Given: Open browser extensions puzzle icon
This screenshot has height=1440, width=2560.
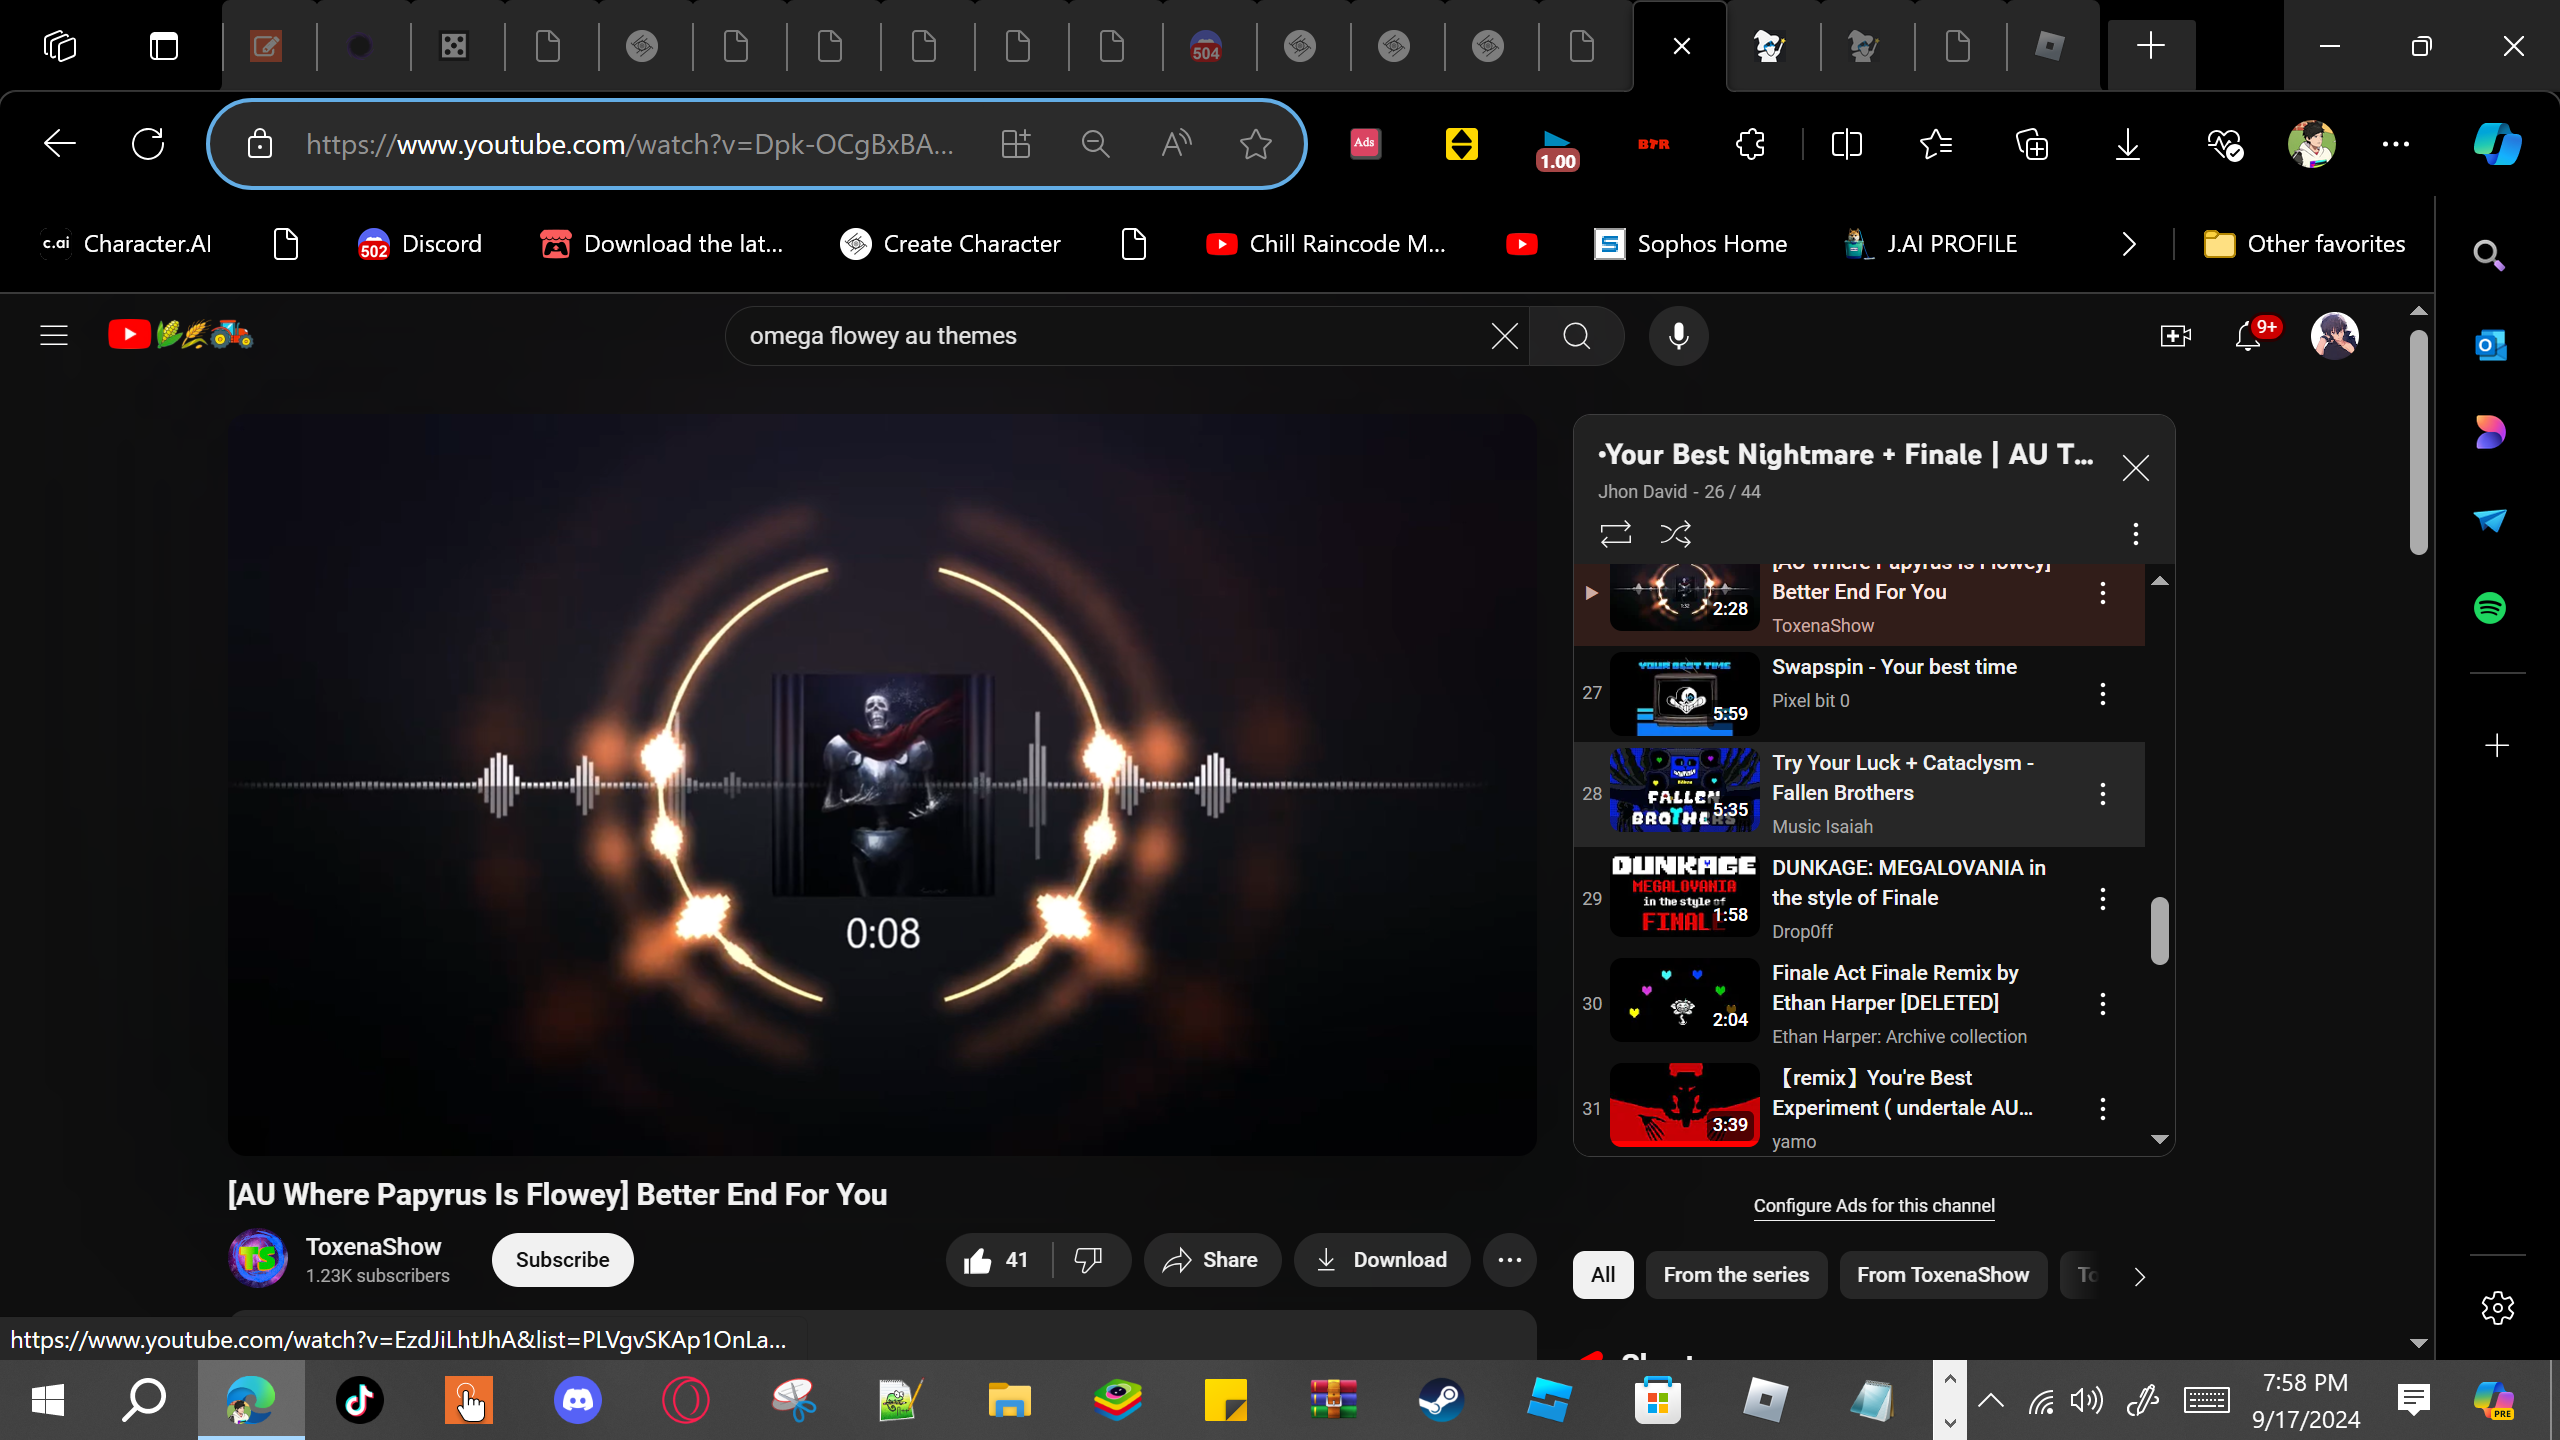Looking at the screenshot, I should pyautogui.click(x=1750, y=145).
